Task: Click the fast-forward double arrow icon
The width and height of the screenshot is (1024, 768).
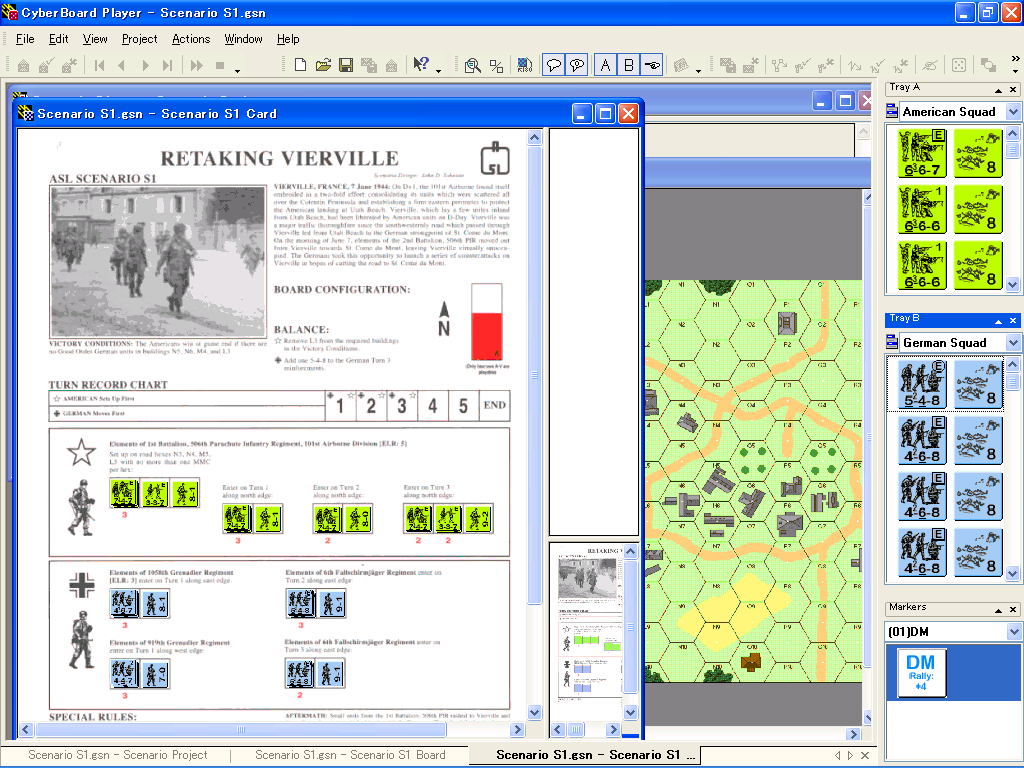Action: [x=196, y=65]
